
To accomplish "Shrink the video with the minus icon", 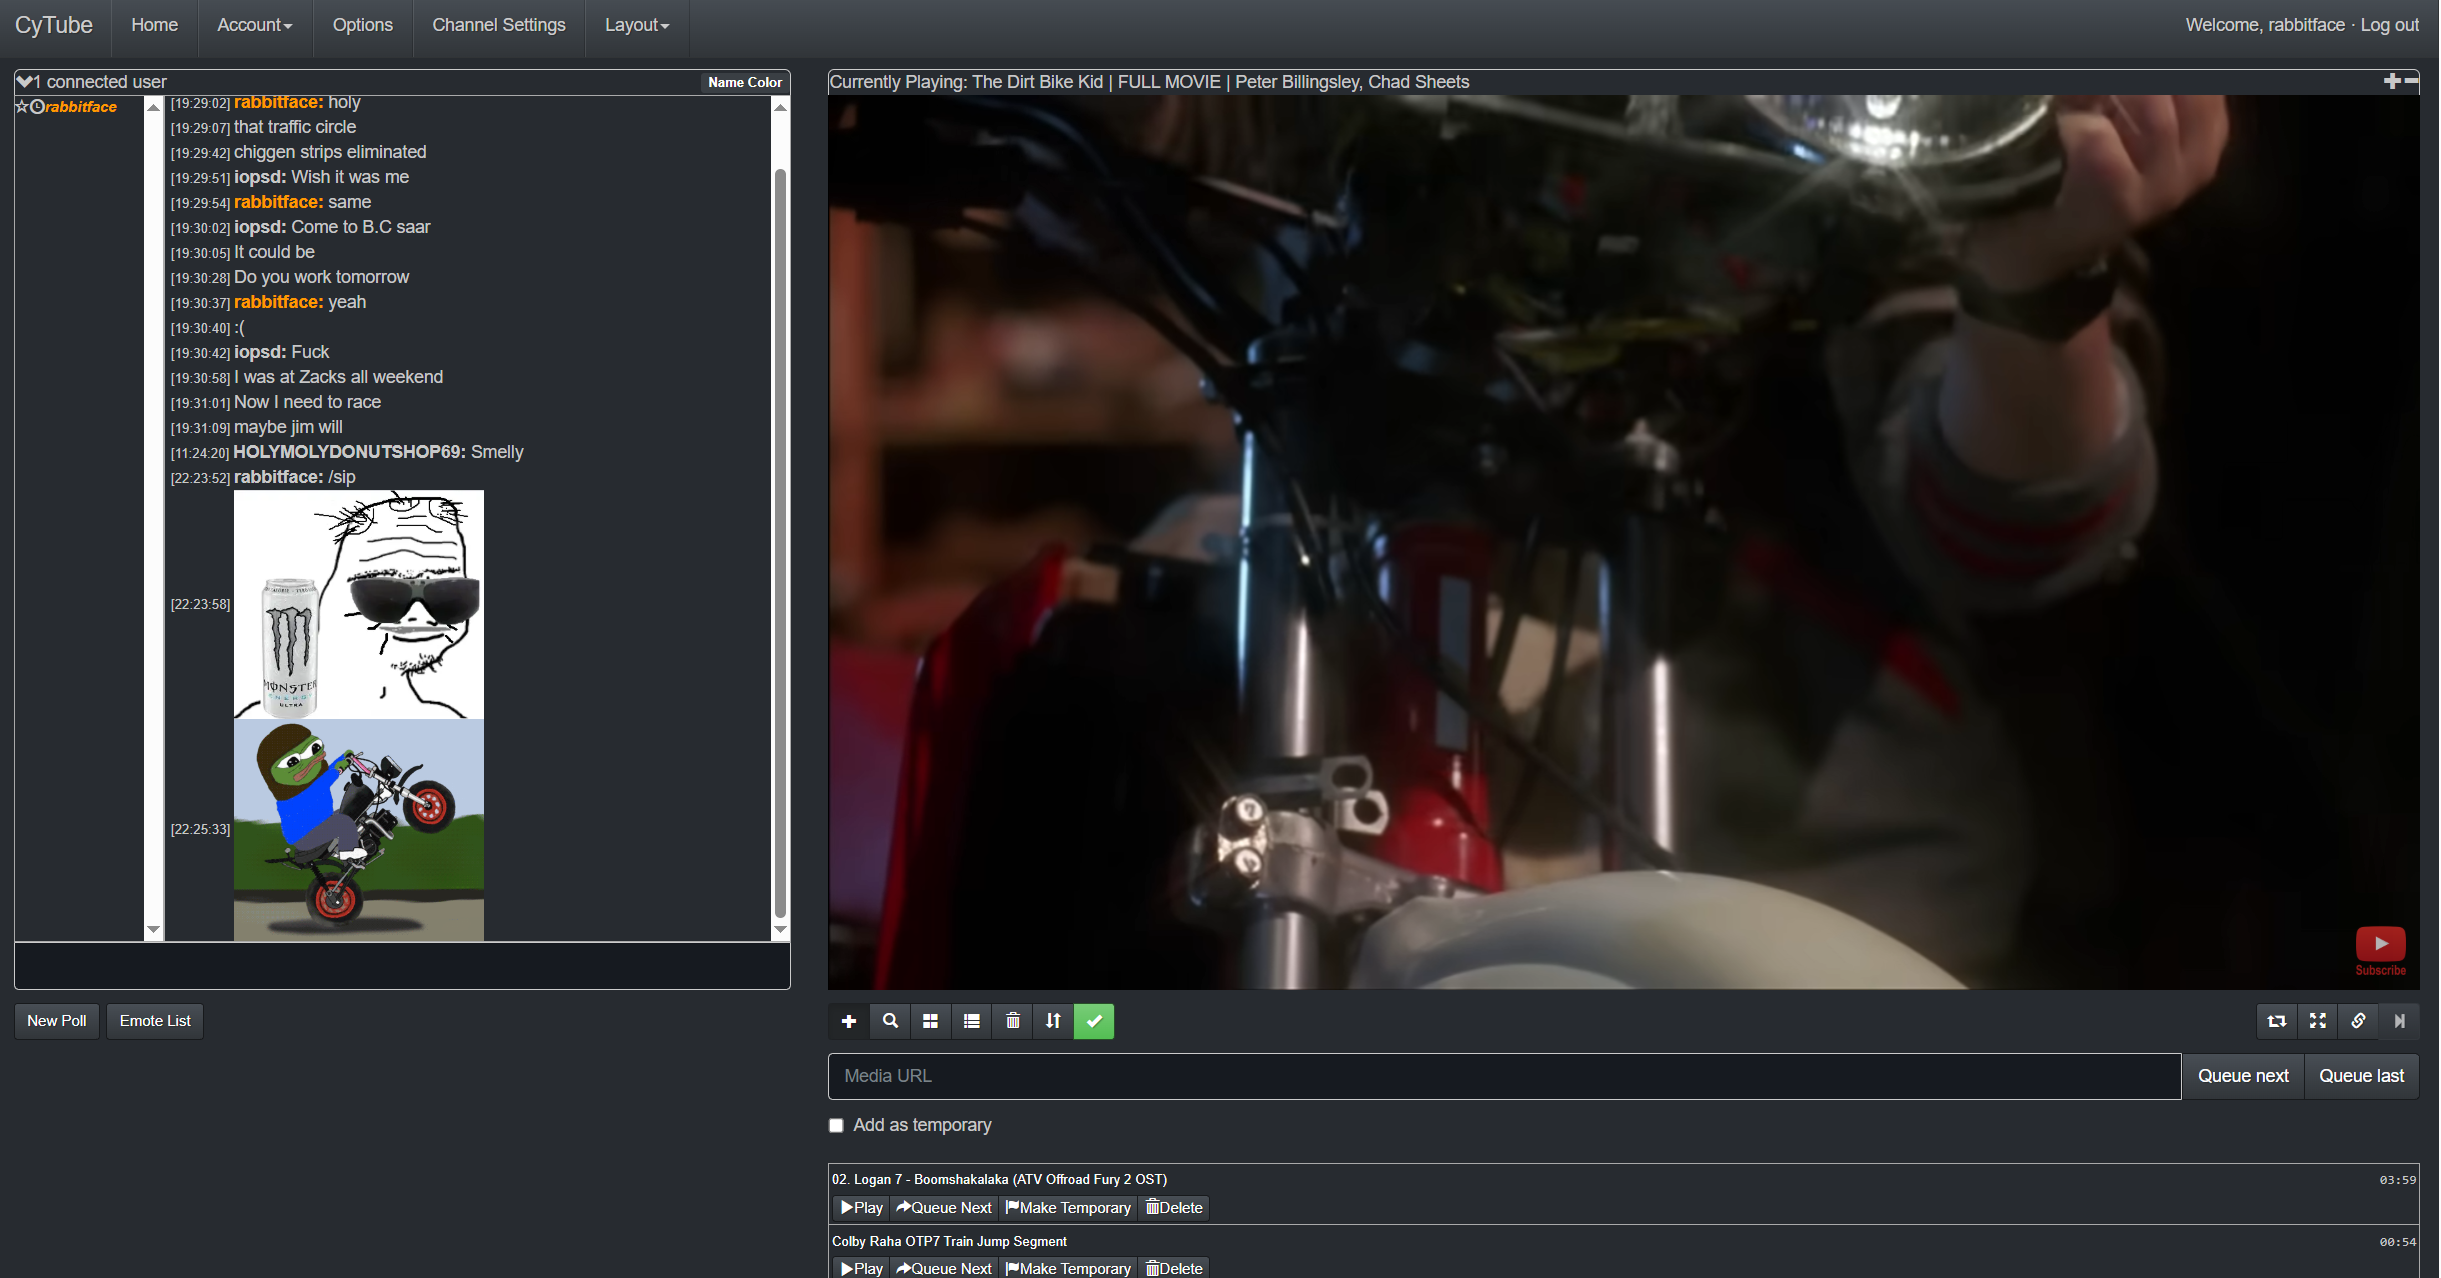I will point(2411,81).
